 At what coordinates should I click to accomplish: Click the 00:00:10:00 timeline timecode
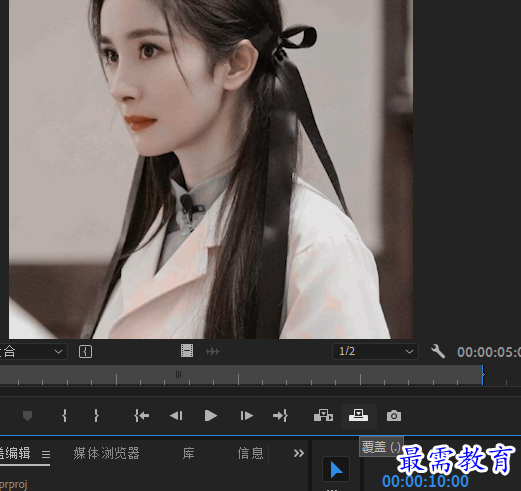coord(425,481)
